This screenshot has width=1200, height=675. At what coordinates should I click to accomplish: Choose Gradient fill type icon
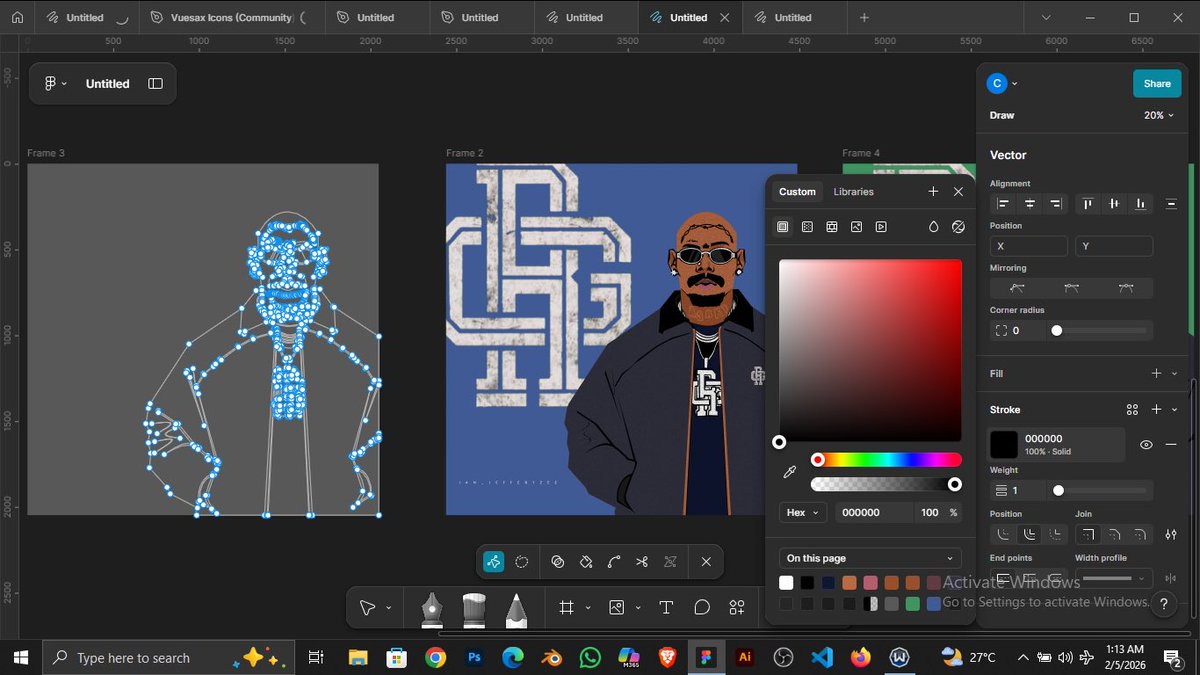[807, 227]
